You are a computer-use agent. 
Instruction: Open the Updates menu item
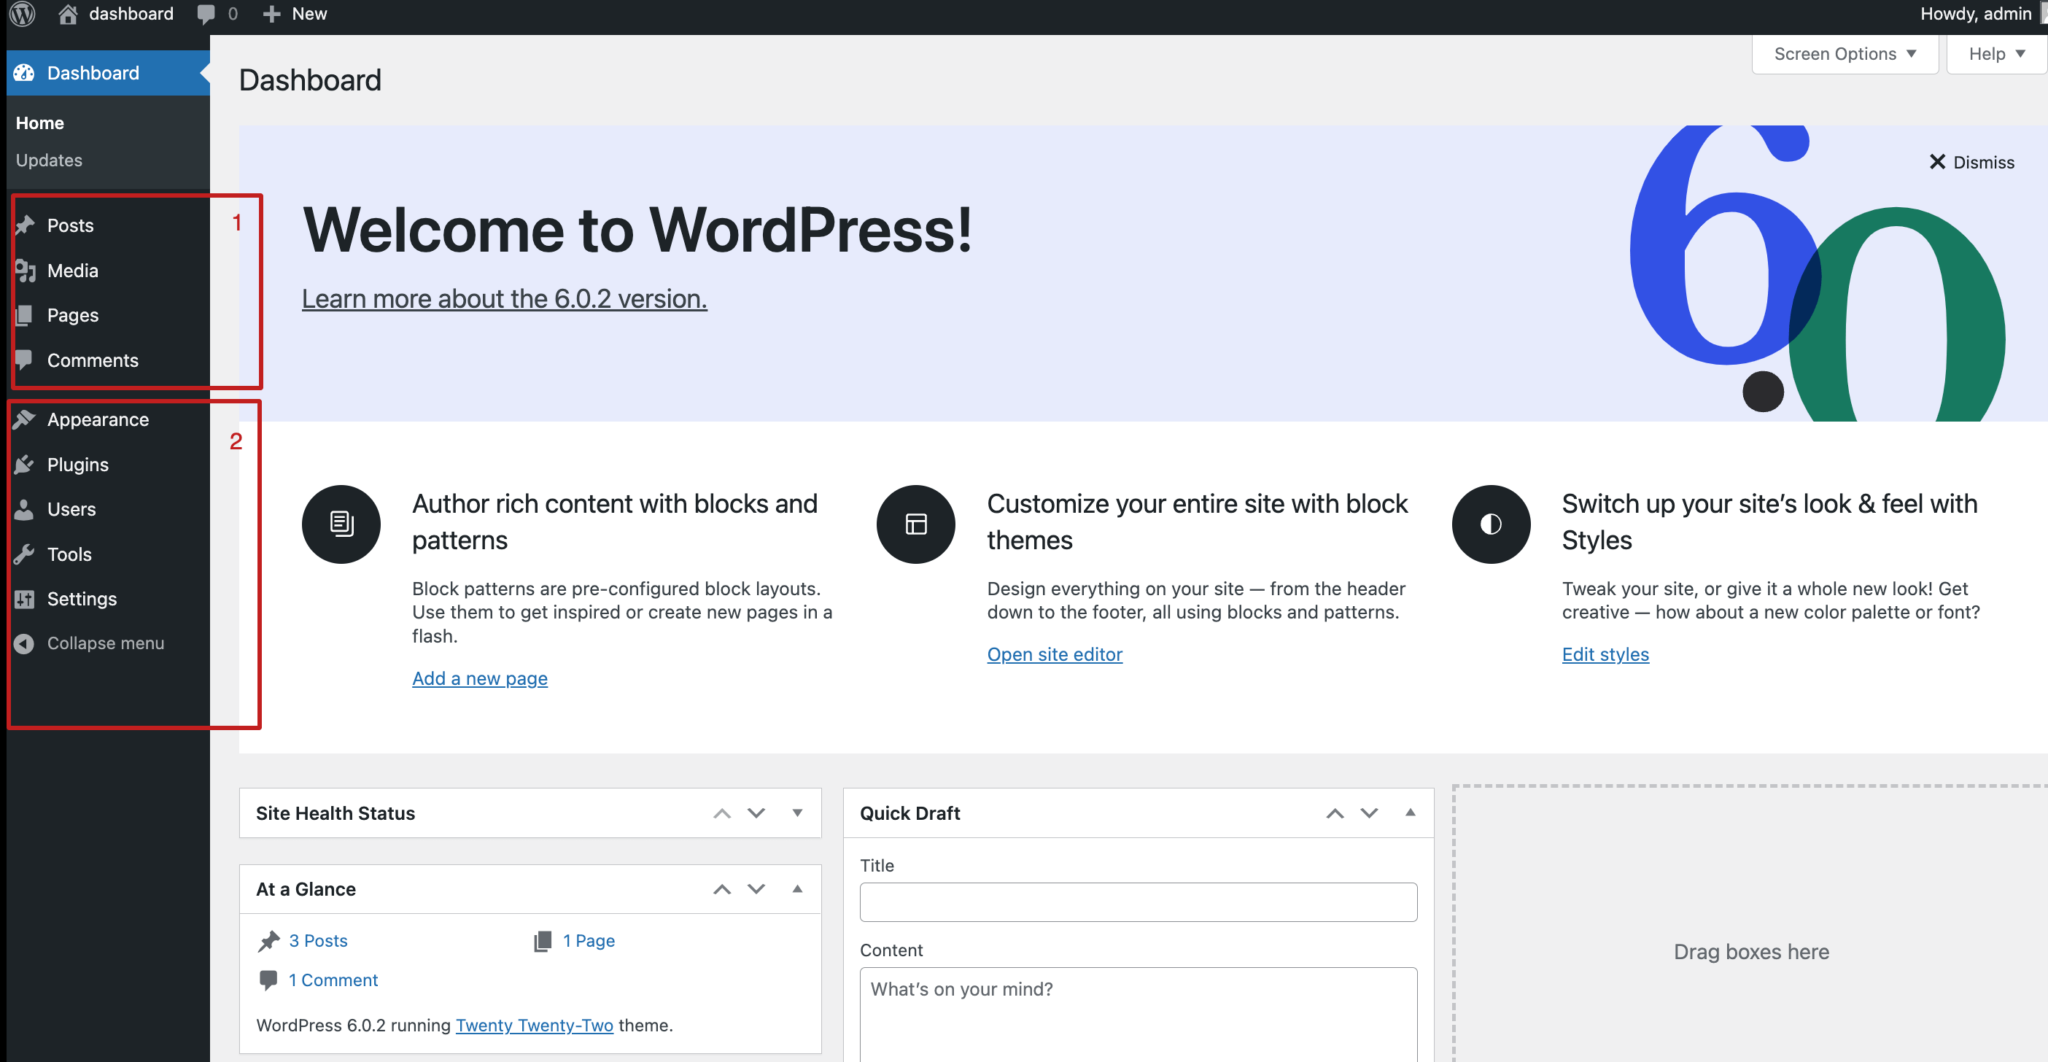tap(48, 160)
